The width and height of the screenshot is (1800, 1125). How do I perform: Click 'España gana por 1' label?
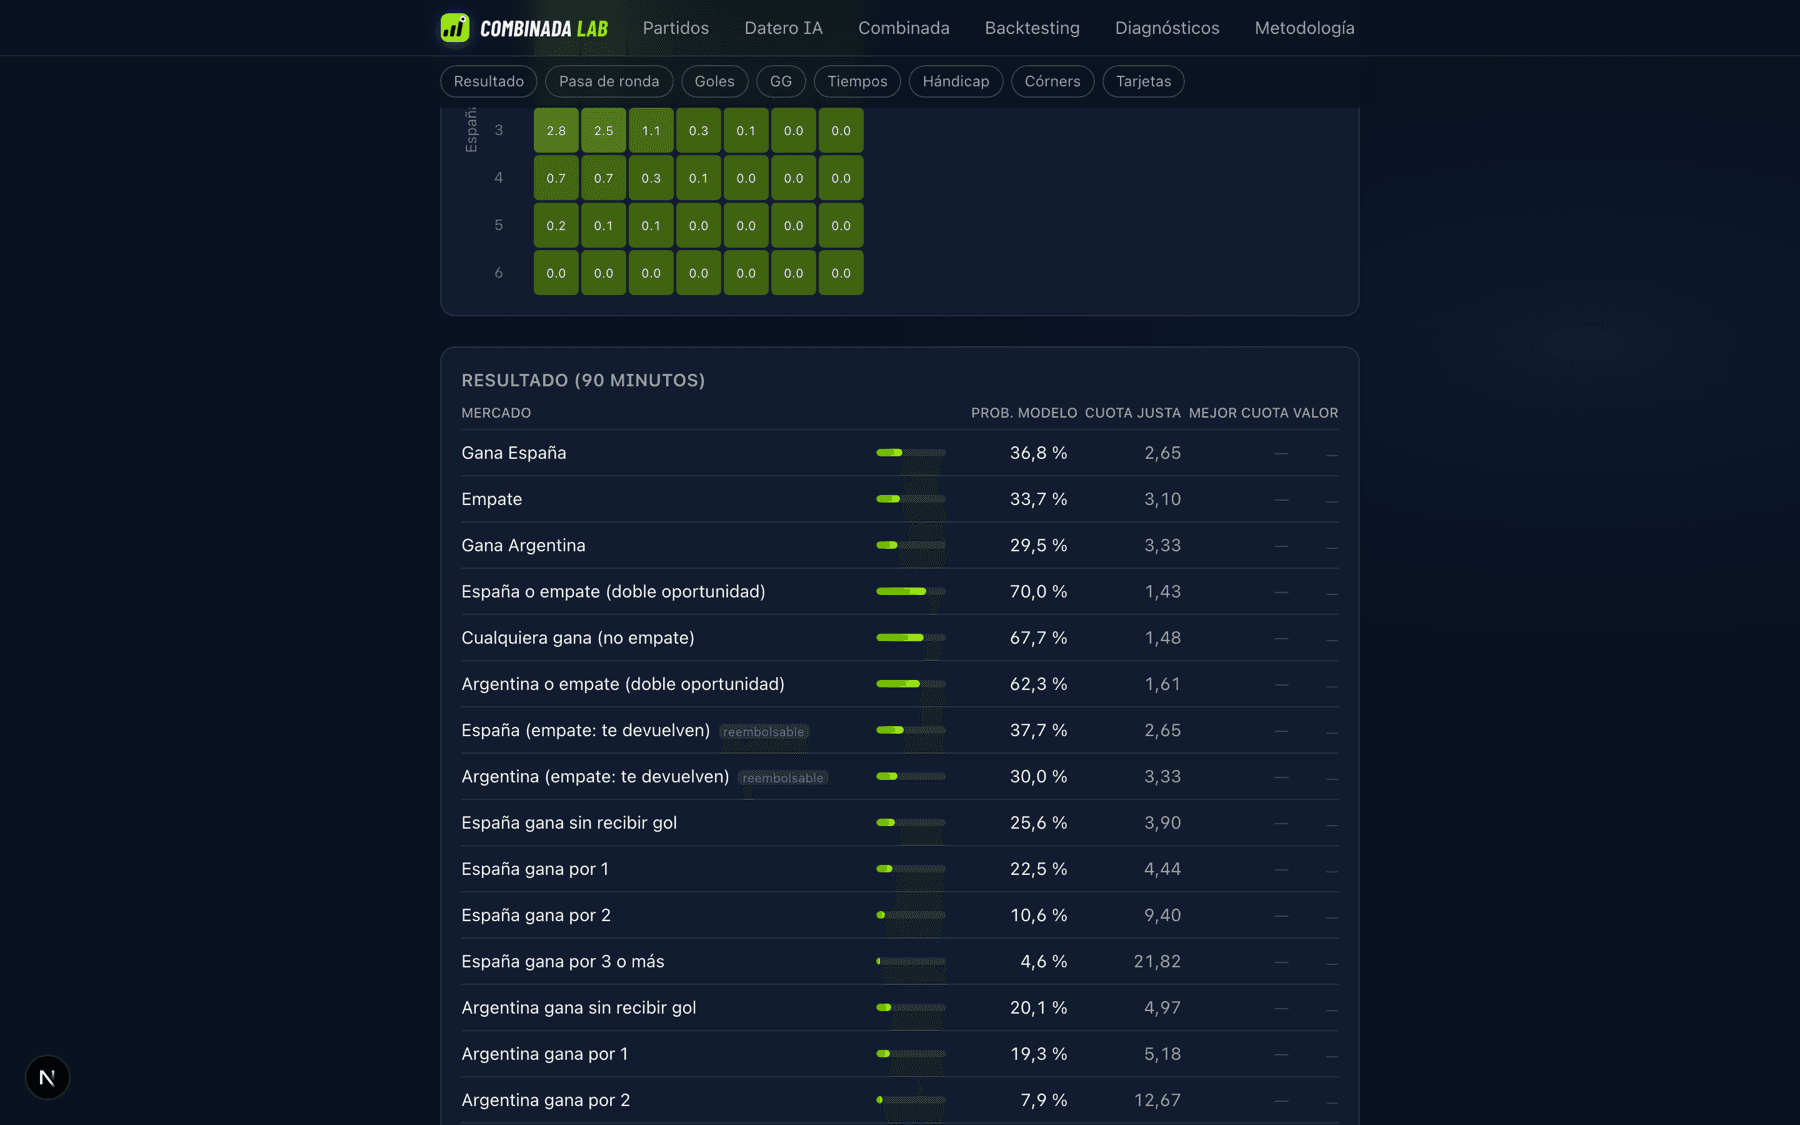click(x=535, y=869)
